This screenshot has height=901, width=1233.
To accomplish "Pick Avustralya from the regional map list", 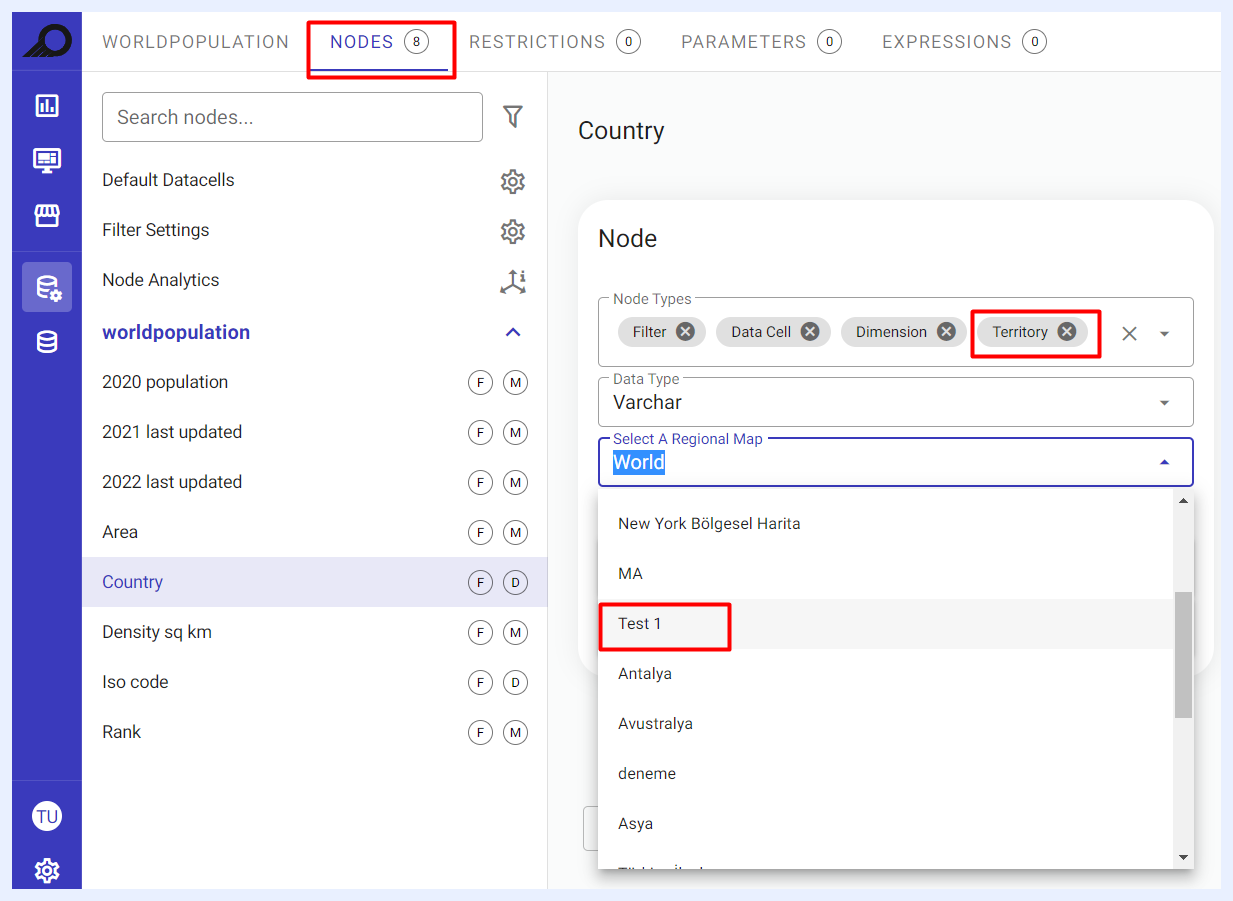I will pos(885,724).
